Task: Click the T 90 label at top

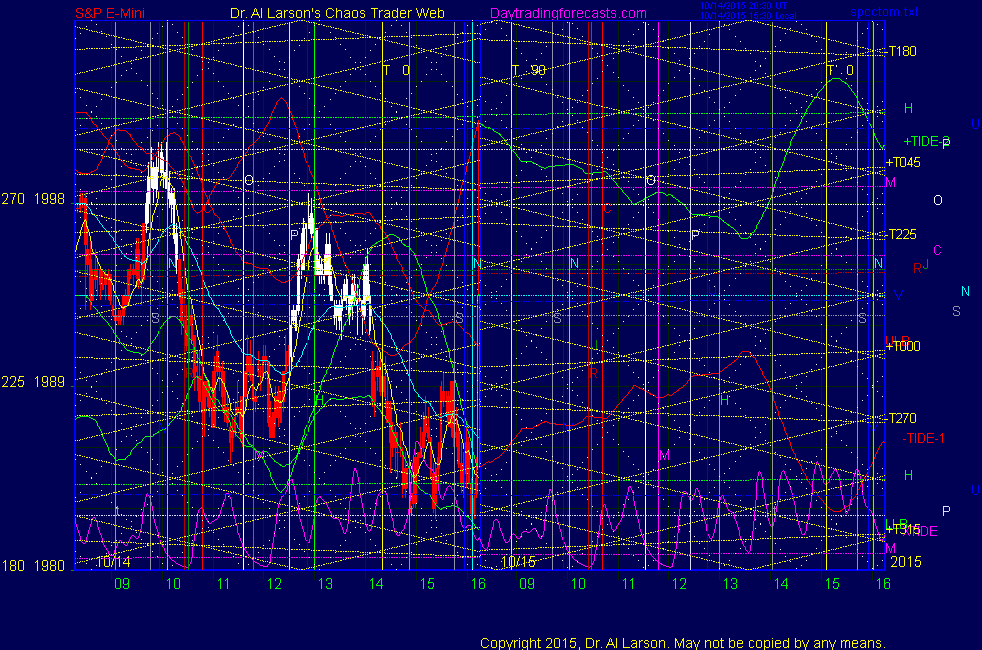Action: pos(528,70)
